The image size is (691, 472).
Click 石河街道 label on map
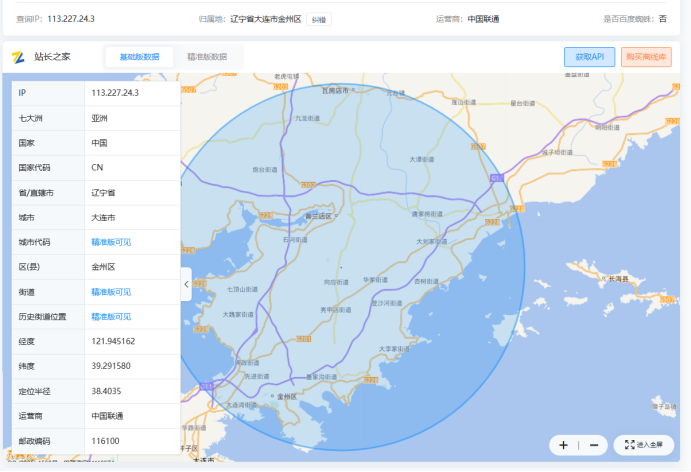[x=295, y=240]
